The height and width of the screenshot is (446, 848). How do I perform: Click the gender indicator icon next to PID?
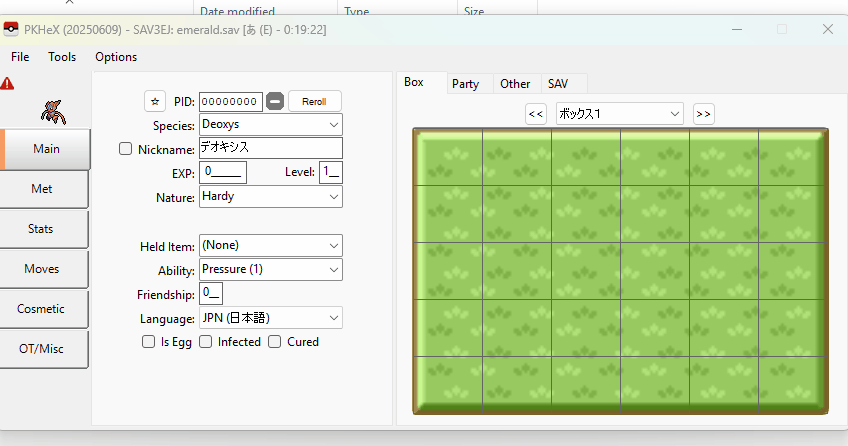pyautogui.click(x=275, y=101)
